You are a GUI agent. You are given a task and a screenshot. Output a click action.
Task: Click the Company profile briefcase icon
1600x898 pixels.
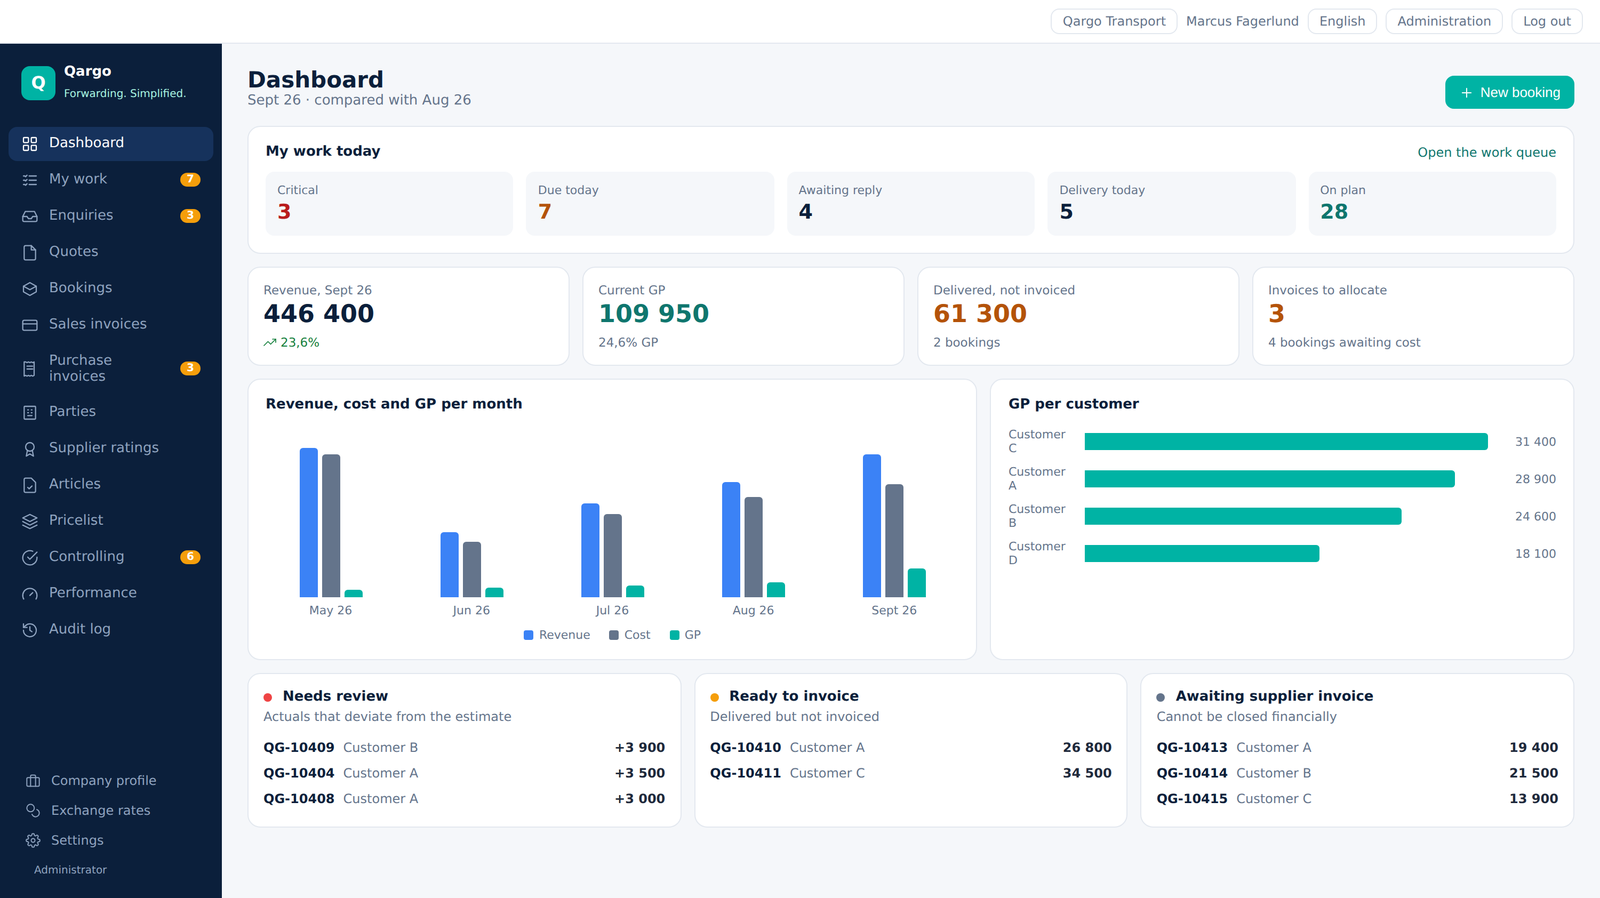click(x=33, y=780)
